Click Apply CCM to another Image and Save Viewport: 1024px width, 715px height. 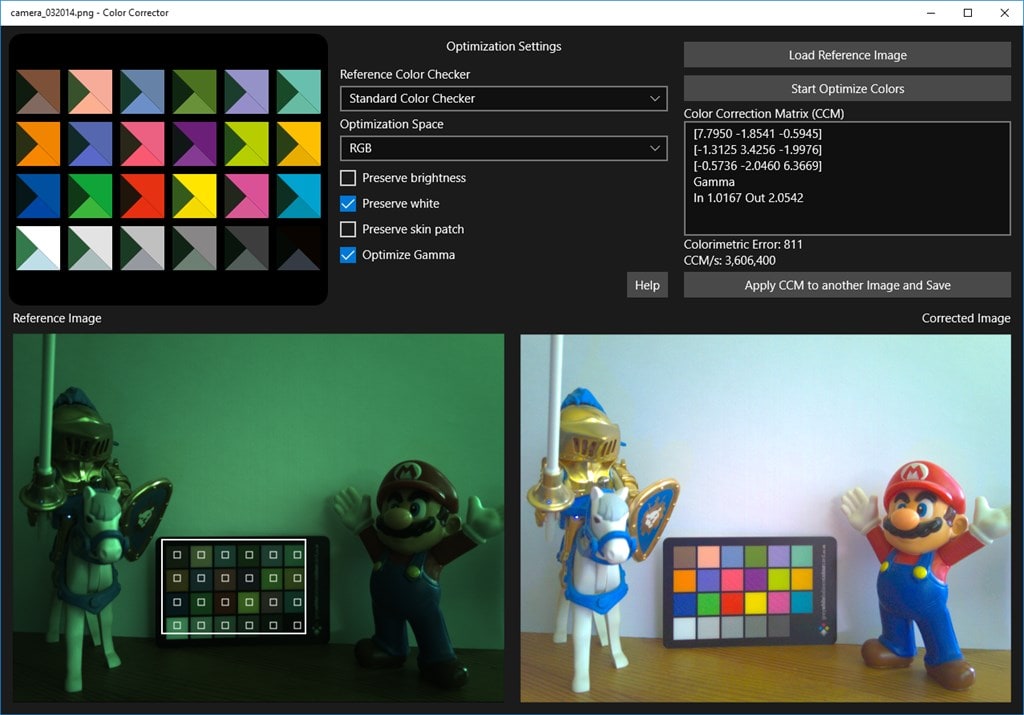(847, 285)
